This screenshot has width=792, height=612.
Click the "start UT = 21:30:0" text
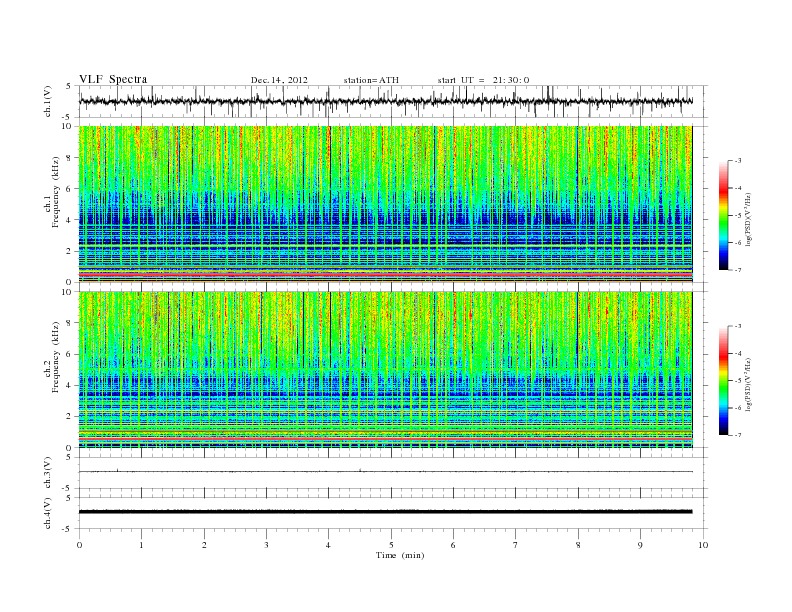483,80
